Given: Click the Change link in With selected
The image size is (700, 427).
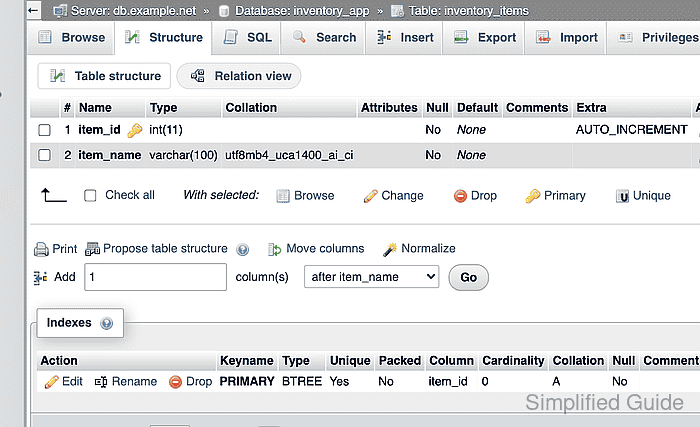Looking at the screenshot, I should [x=402, y=196].
